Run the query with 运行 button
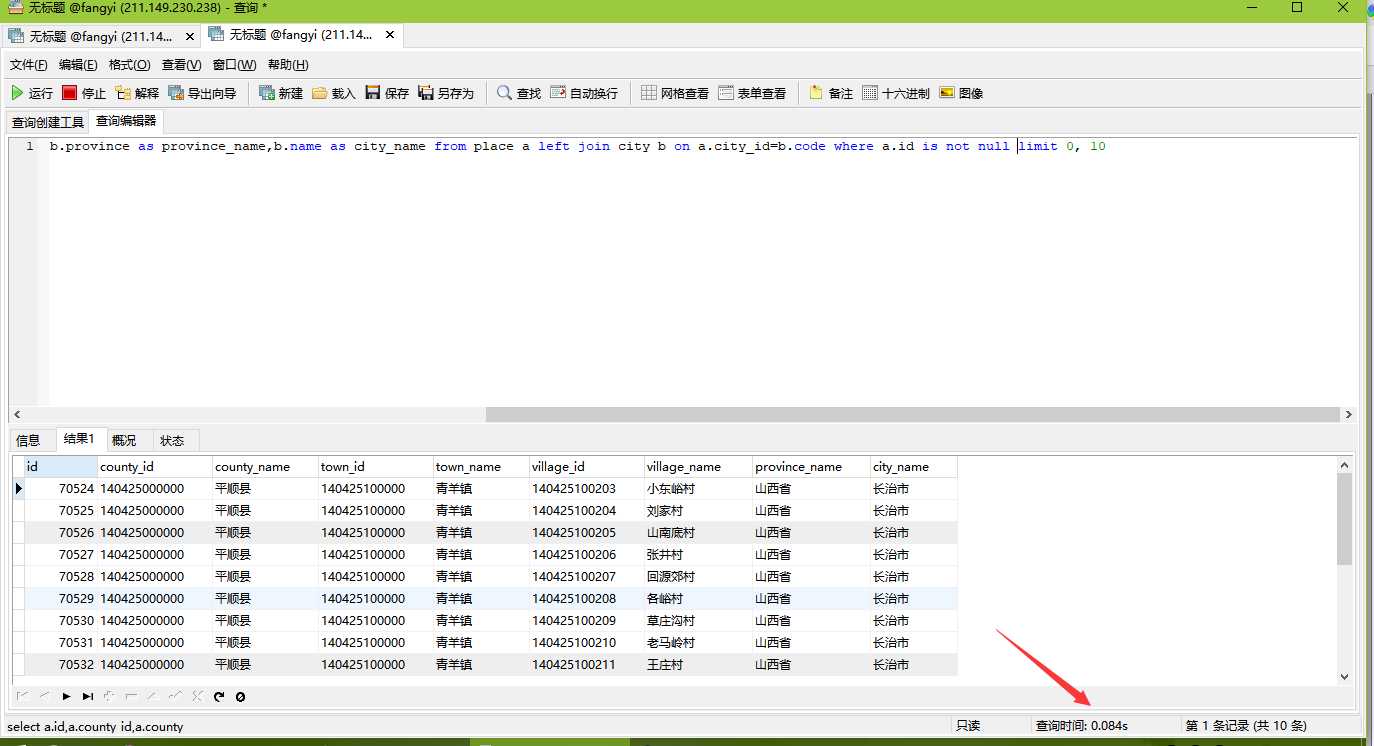Image resolution: width=1374 pixels, height=746 pixels. pyautogui.click(x=32, y=93)
